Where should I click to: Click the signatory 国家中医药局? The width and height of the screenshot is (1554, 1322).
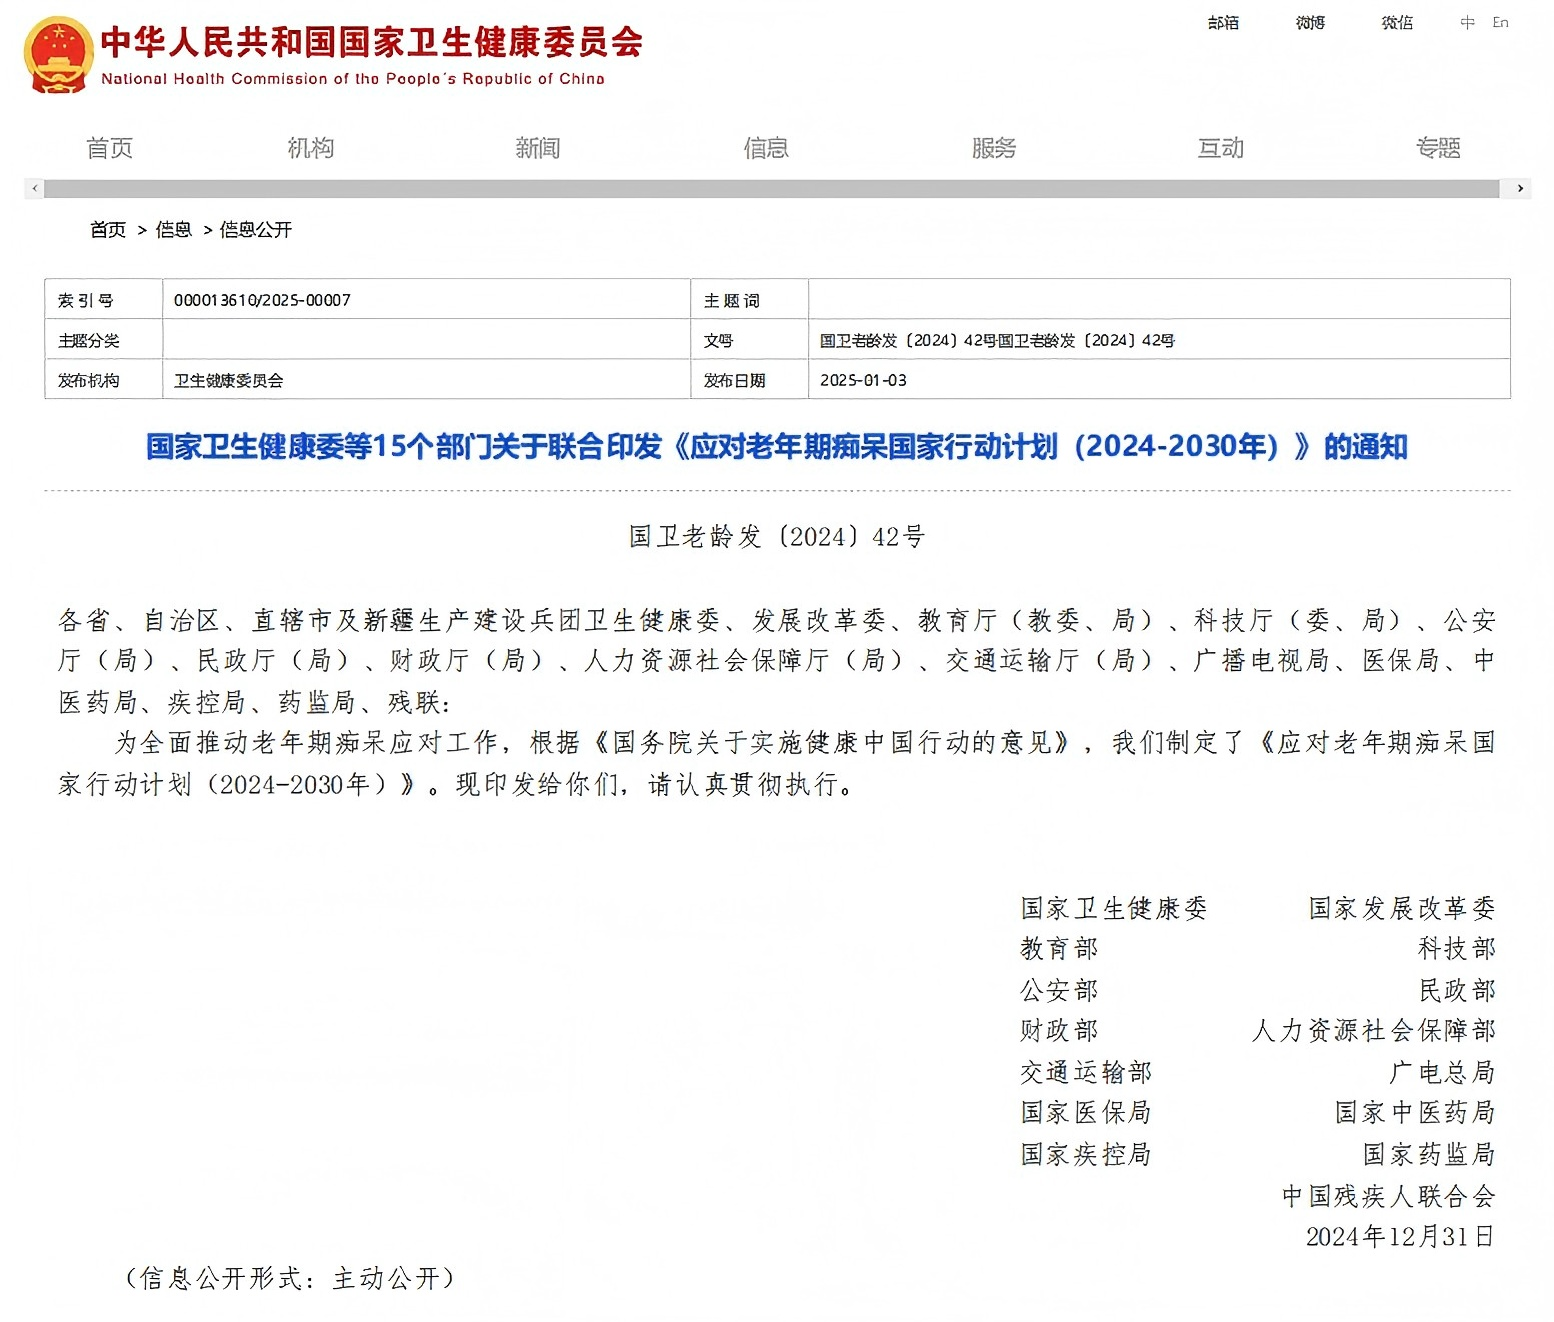coord(1415,1113)
